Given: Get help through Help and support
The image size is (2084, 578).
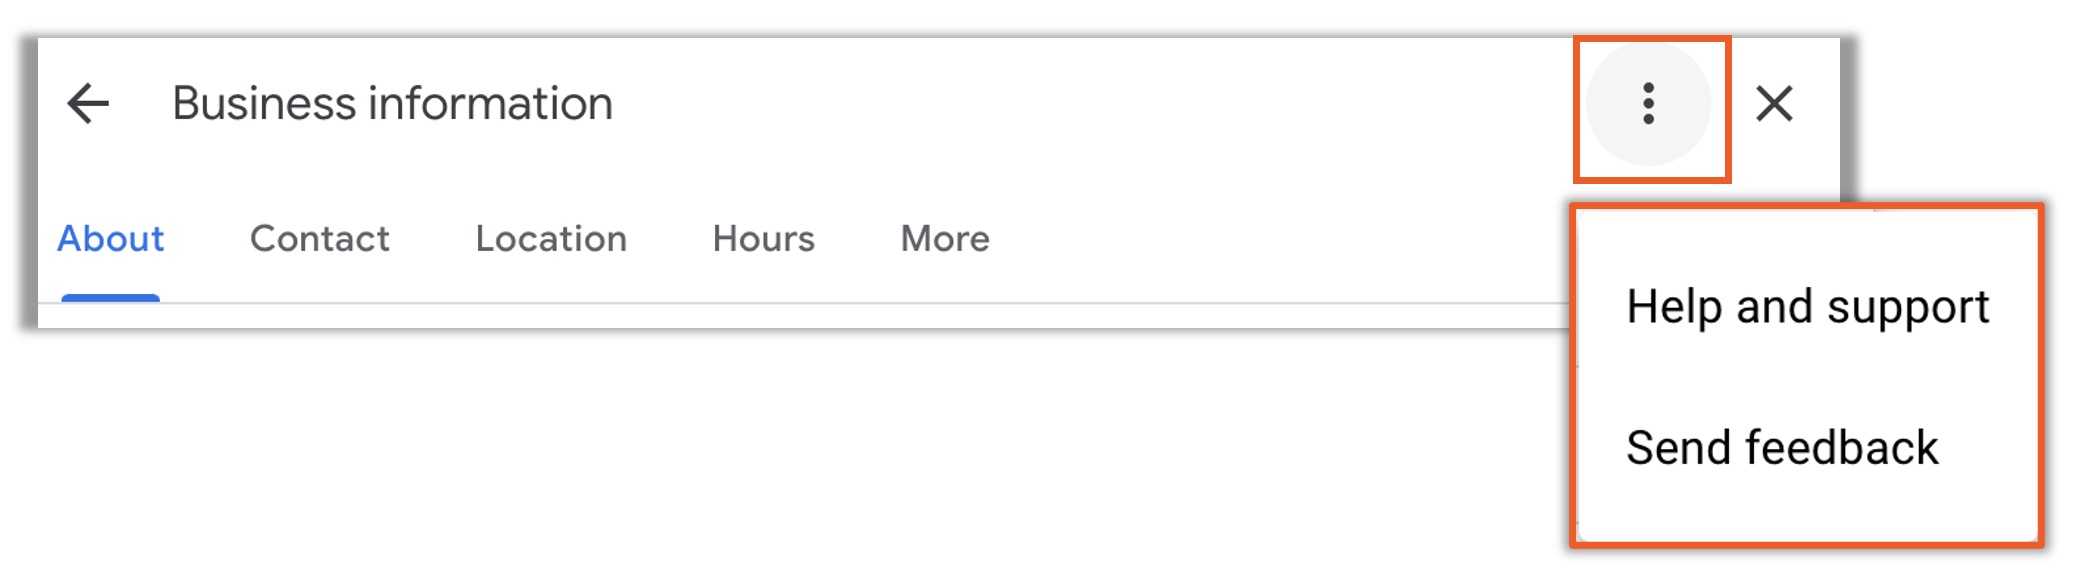Looking at the screenshot, I should pyautogui.click(x=1807, y=306).
